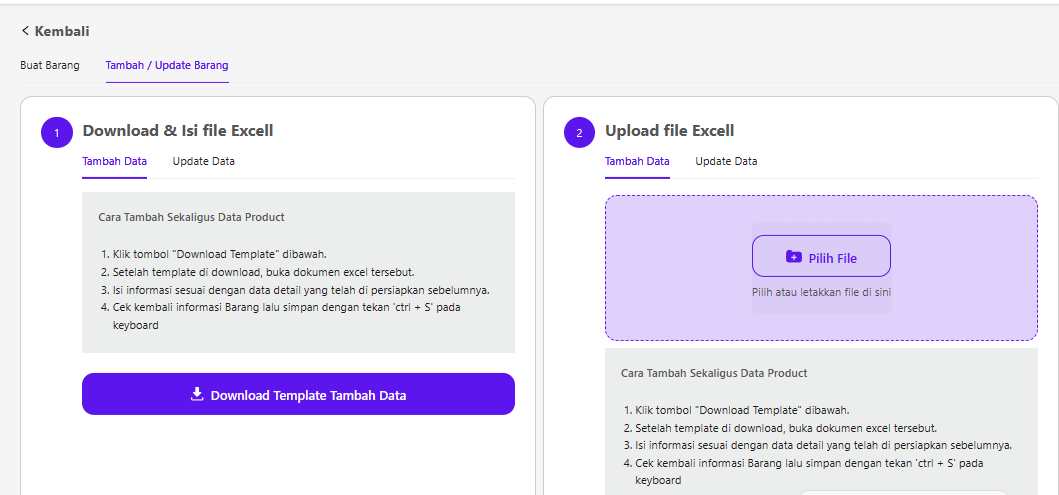The image size is (1059, 495).
Task: Click the download arrow icon on template button
Action: pos(197,394)
